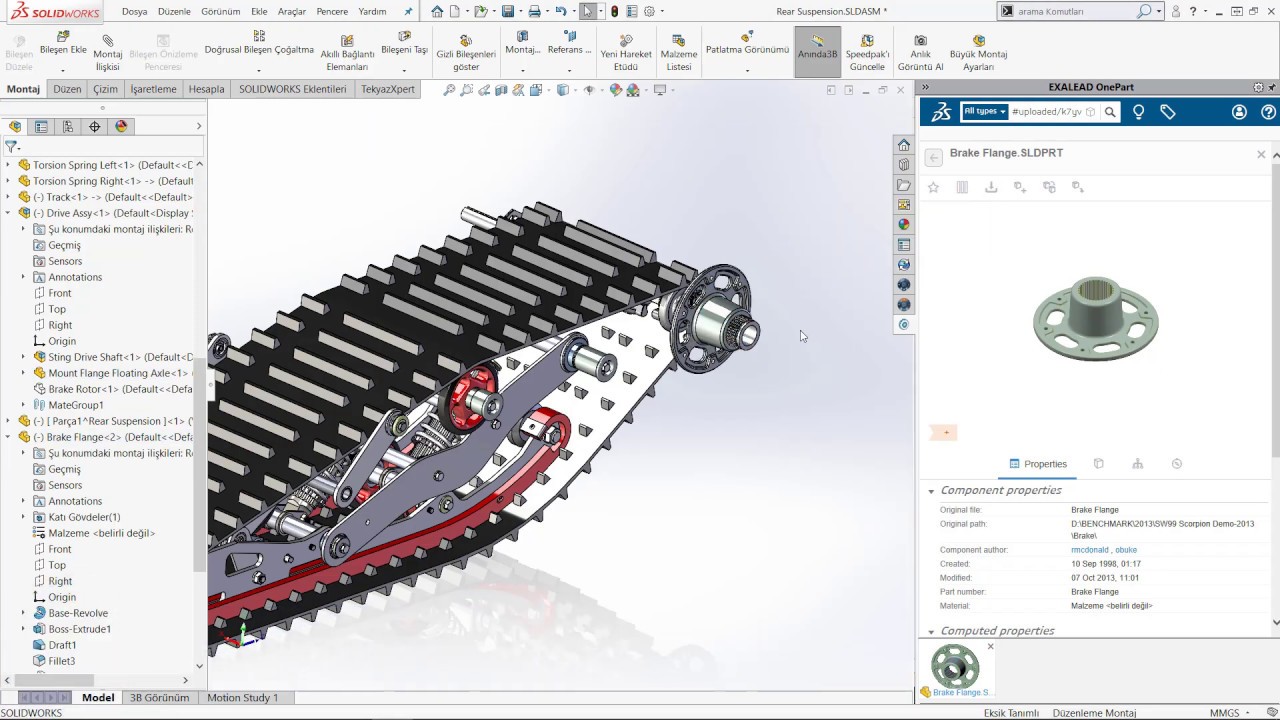Image resolution: width=1280 pixels, height=720 pixels.
Task: Select the FeatureManager design tree tab icon
Action: 15,126
